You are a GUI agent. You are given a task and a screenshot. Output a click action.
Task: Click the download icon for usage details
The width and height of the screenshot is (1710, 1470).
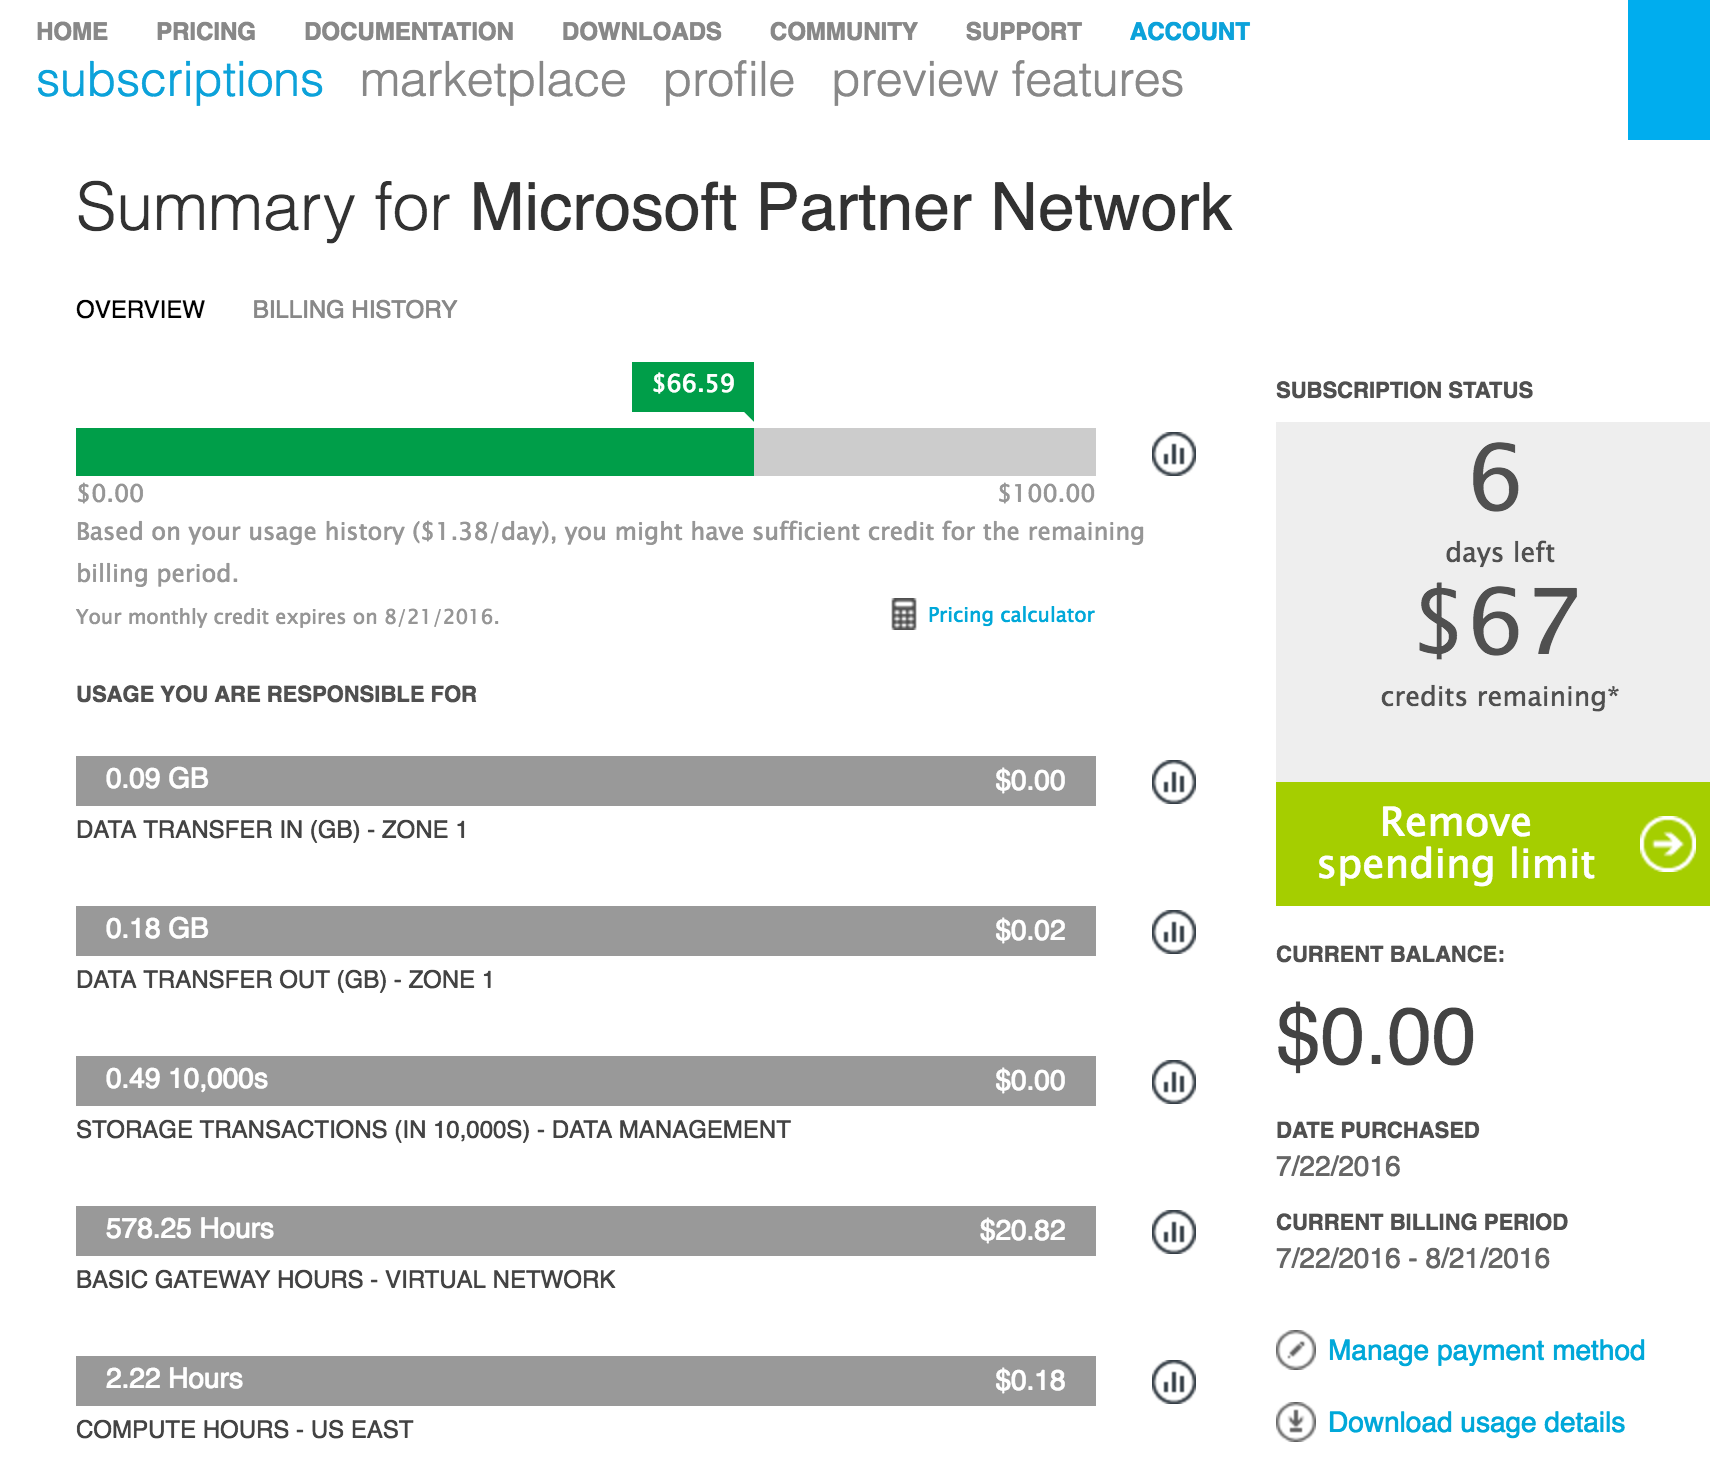tap(1295, 1422)
